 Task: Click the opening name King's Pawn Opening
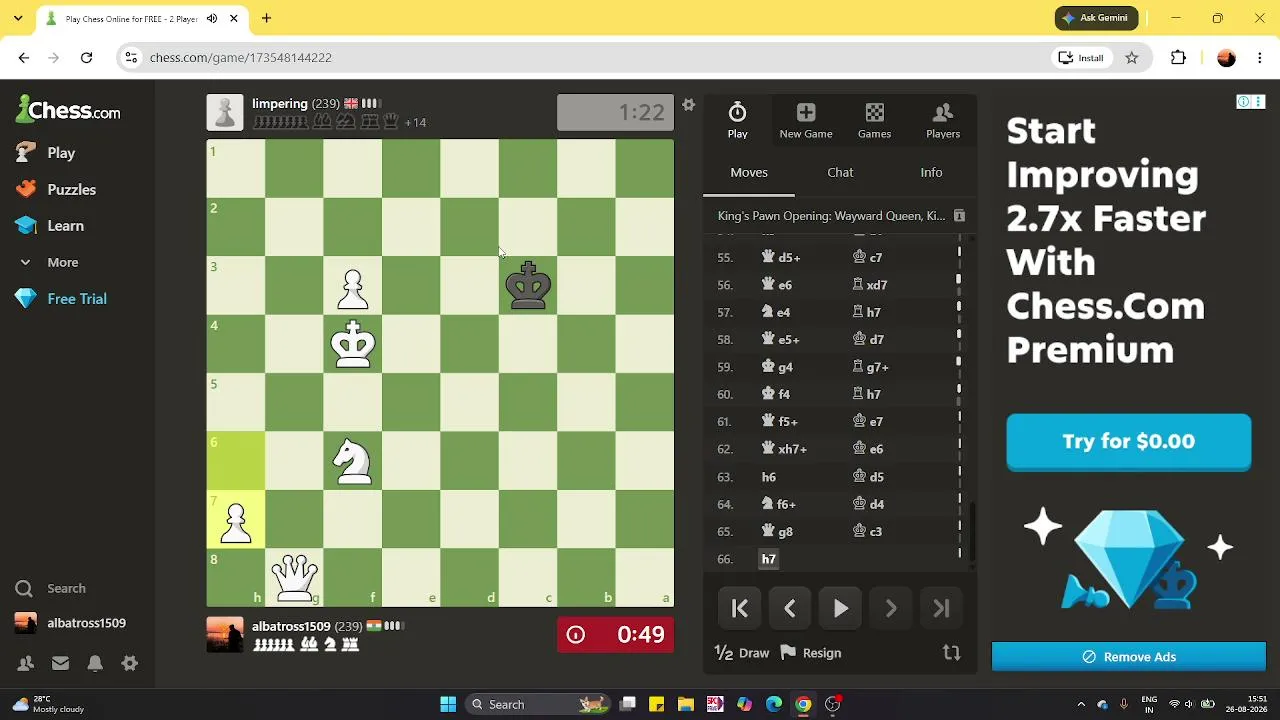click(x=831, y=216)
